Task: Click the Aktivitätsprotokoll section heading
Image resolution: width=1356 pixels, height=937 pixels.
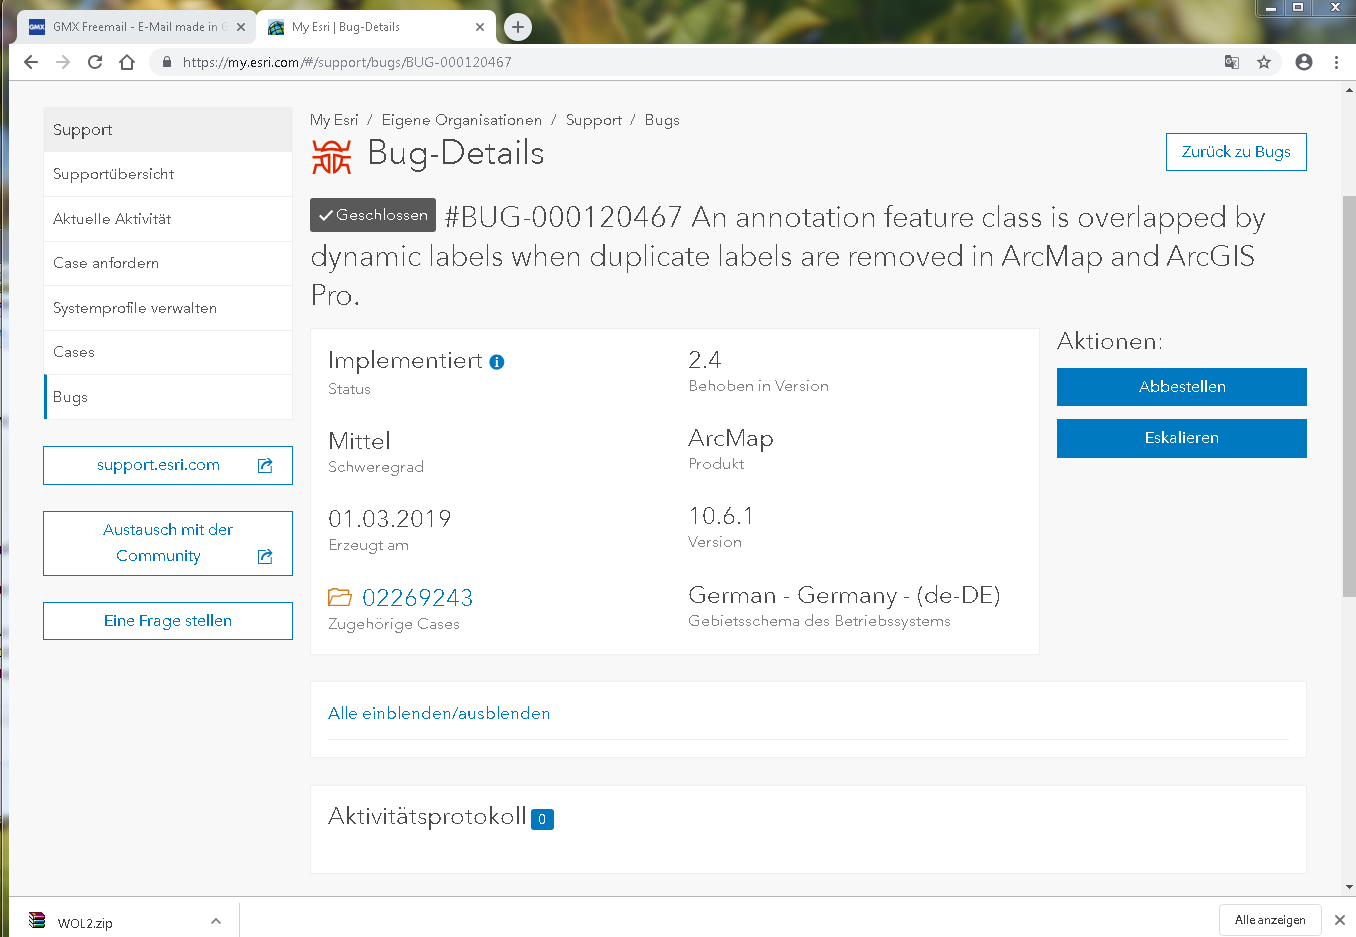Action: (x=427, y=817)
